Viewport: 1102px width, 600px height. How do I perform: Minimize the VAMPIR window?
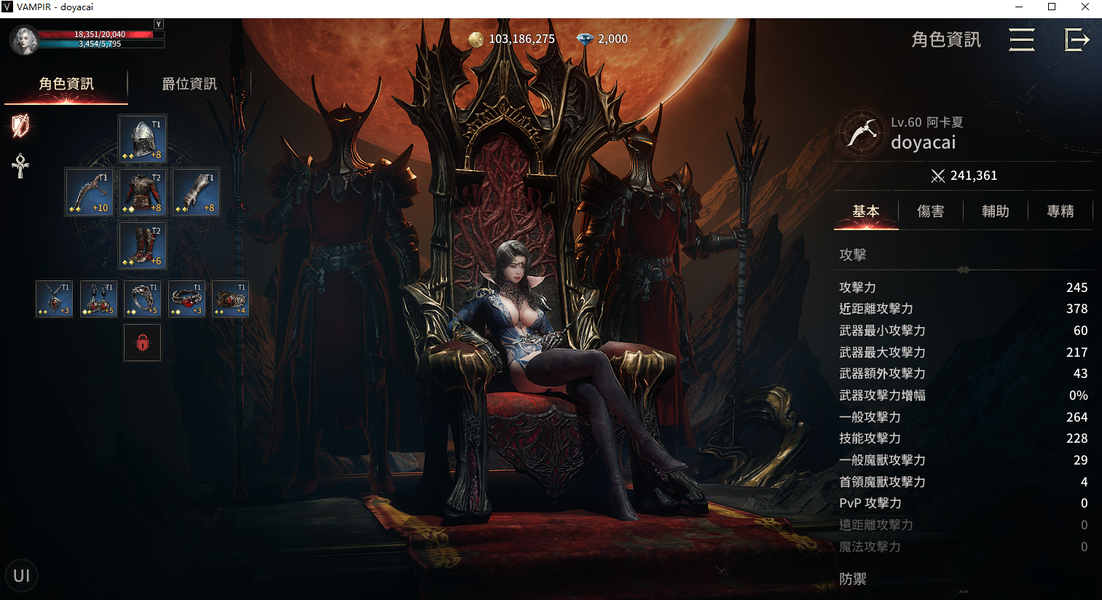[x=1018, y=7]
